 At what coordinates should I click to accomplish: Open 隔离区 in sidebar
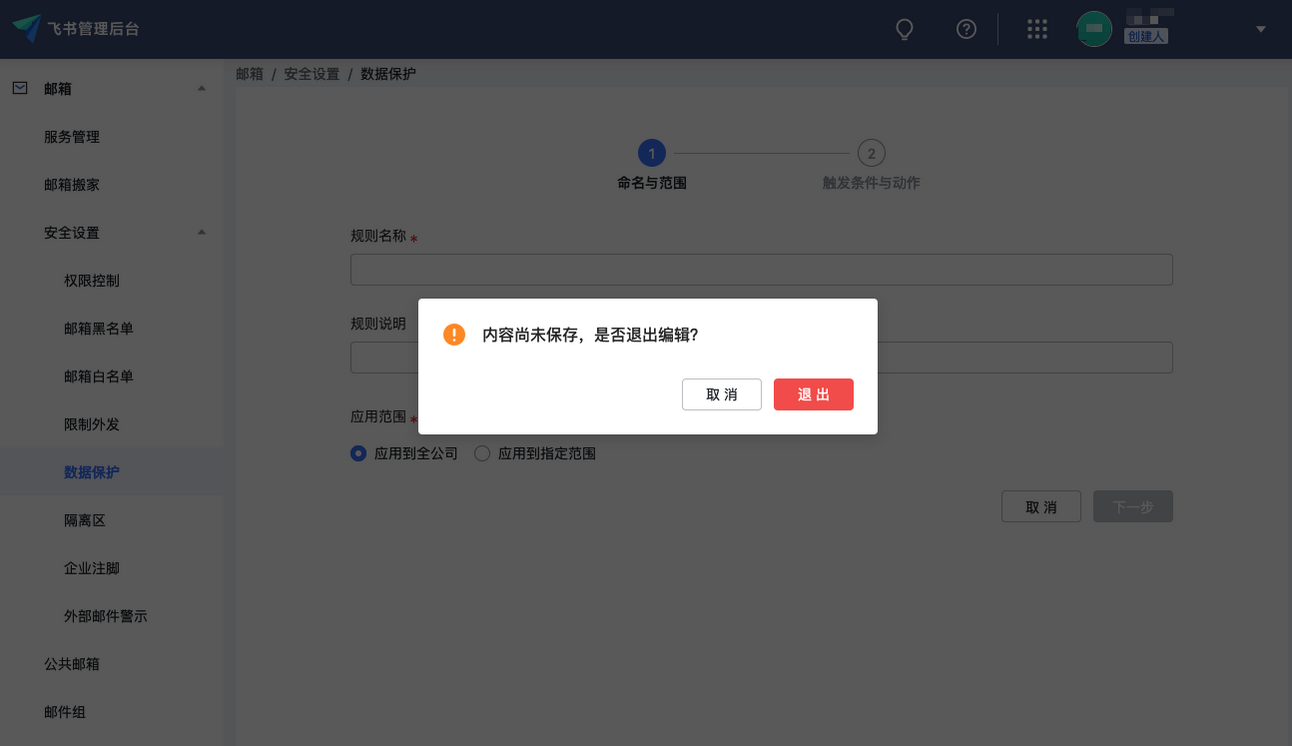[85, 520]
